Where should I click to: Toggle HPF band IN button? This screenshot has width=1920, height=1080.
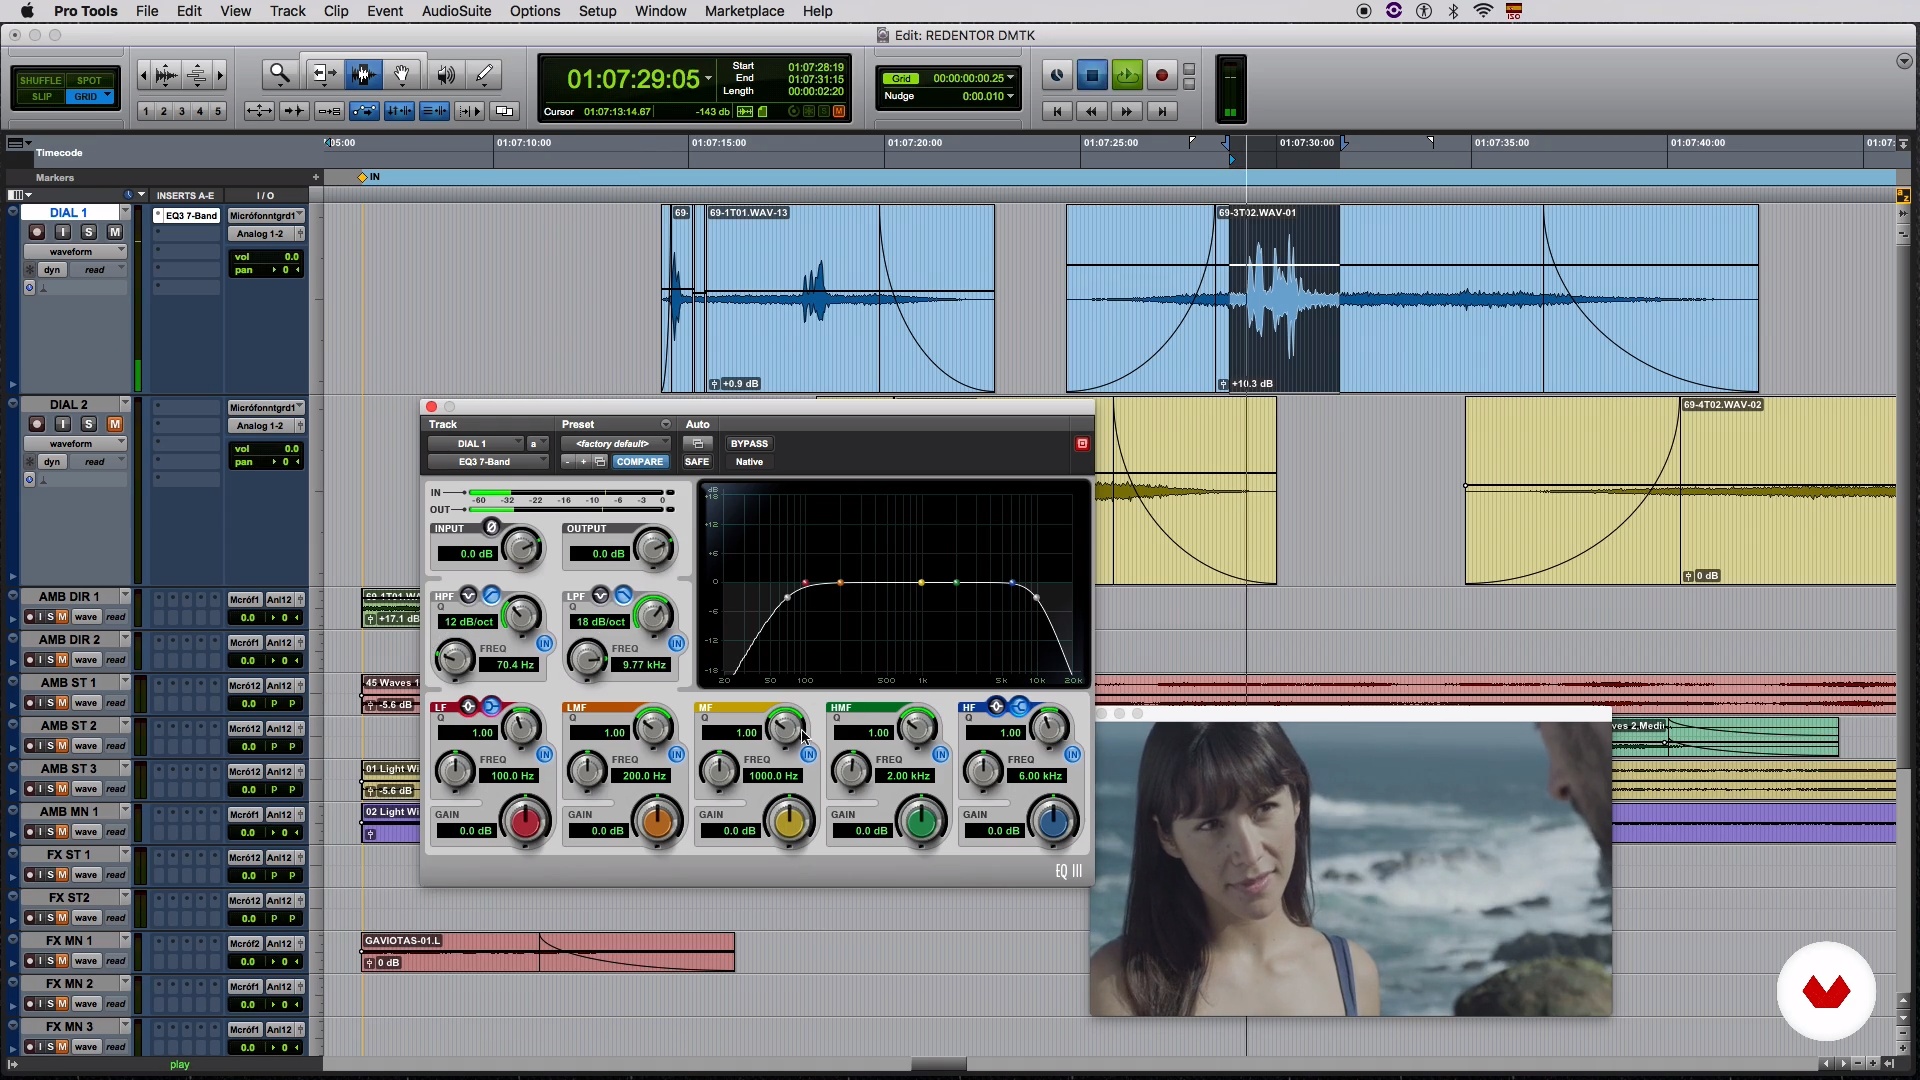(x=545, y=643)
